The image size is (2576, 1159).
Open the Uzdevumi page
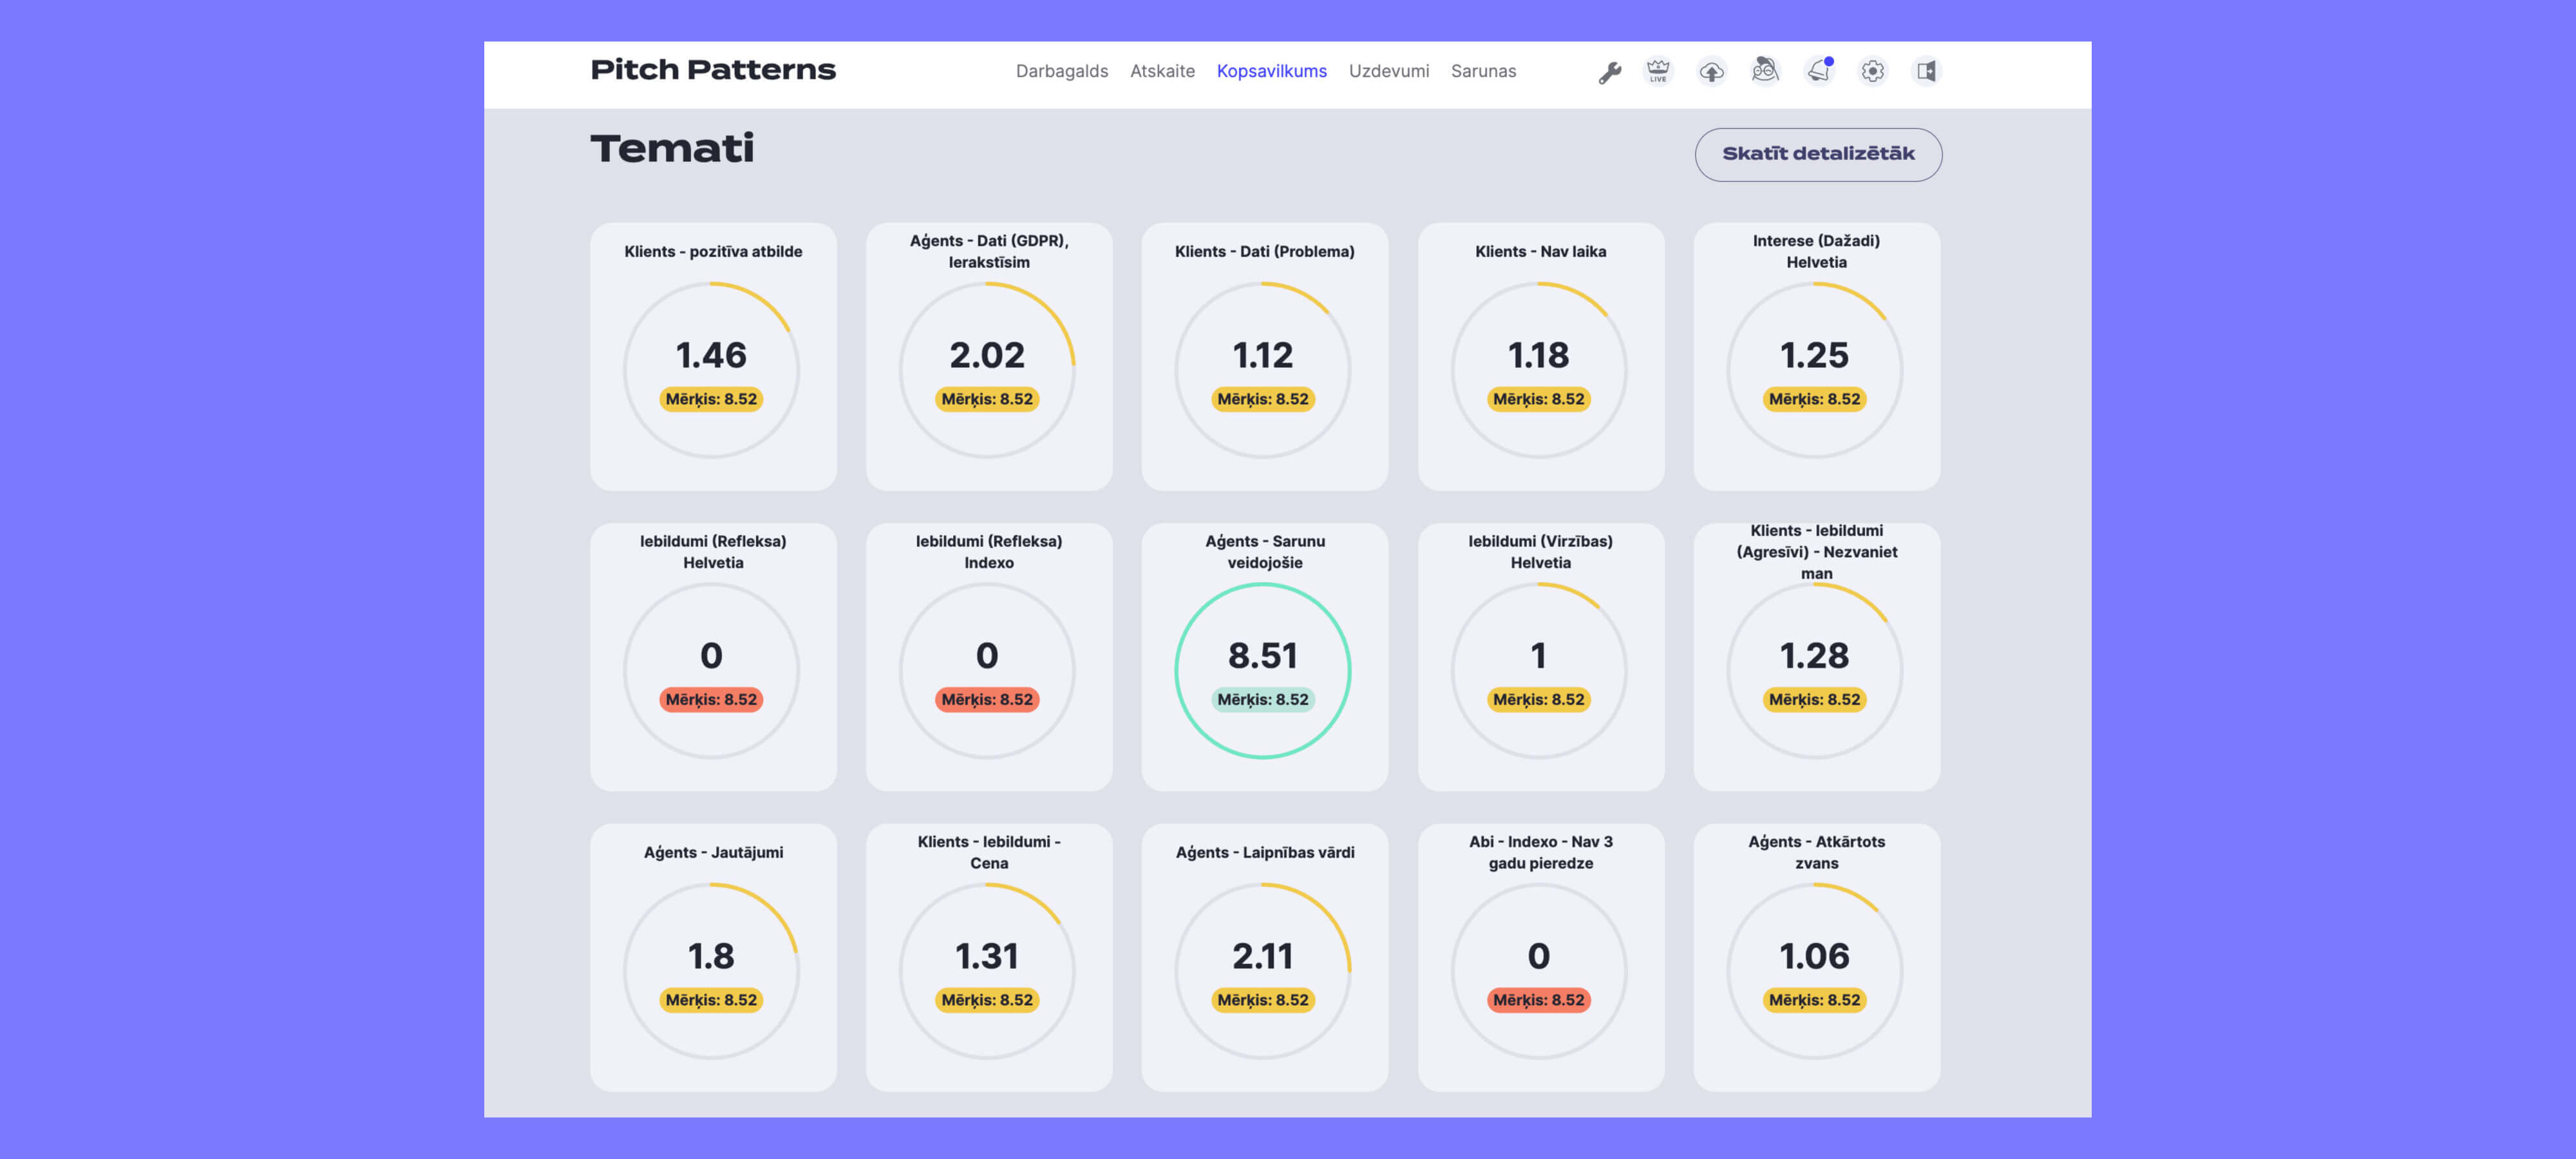(x=1390, y=71)
